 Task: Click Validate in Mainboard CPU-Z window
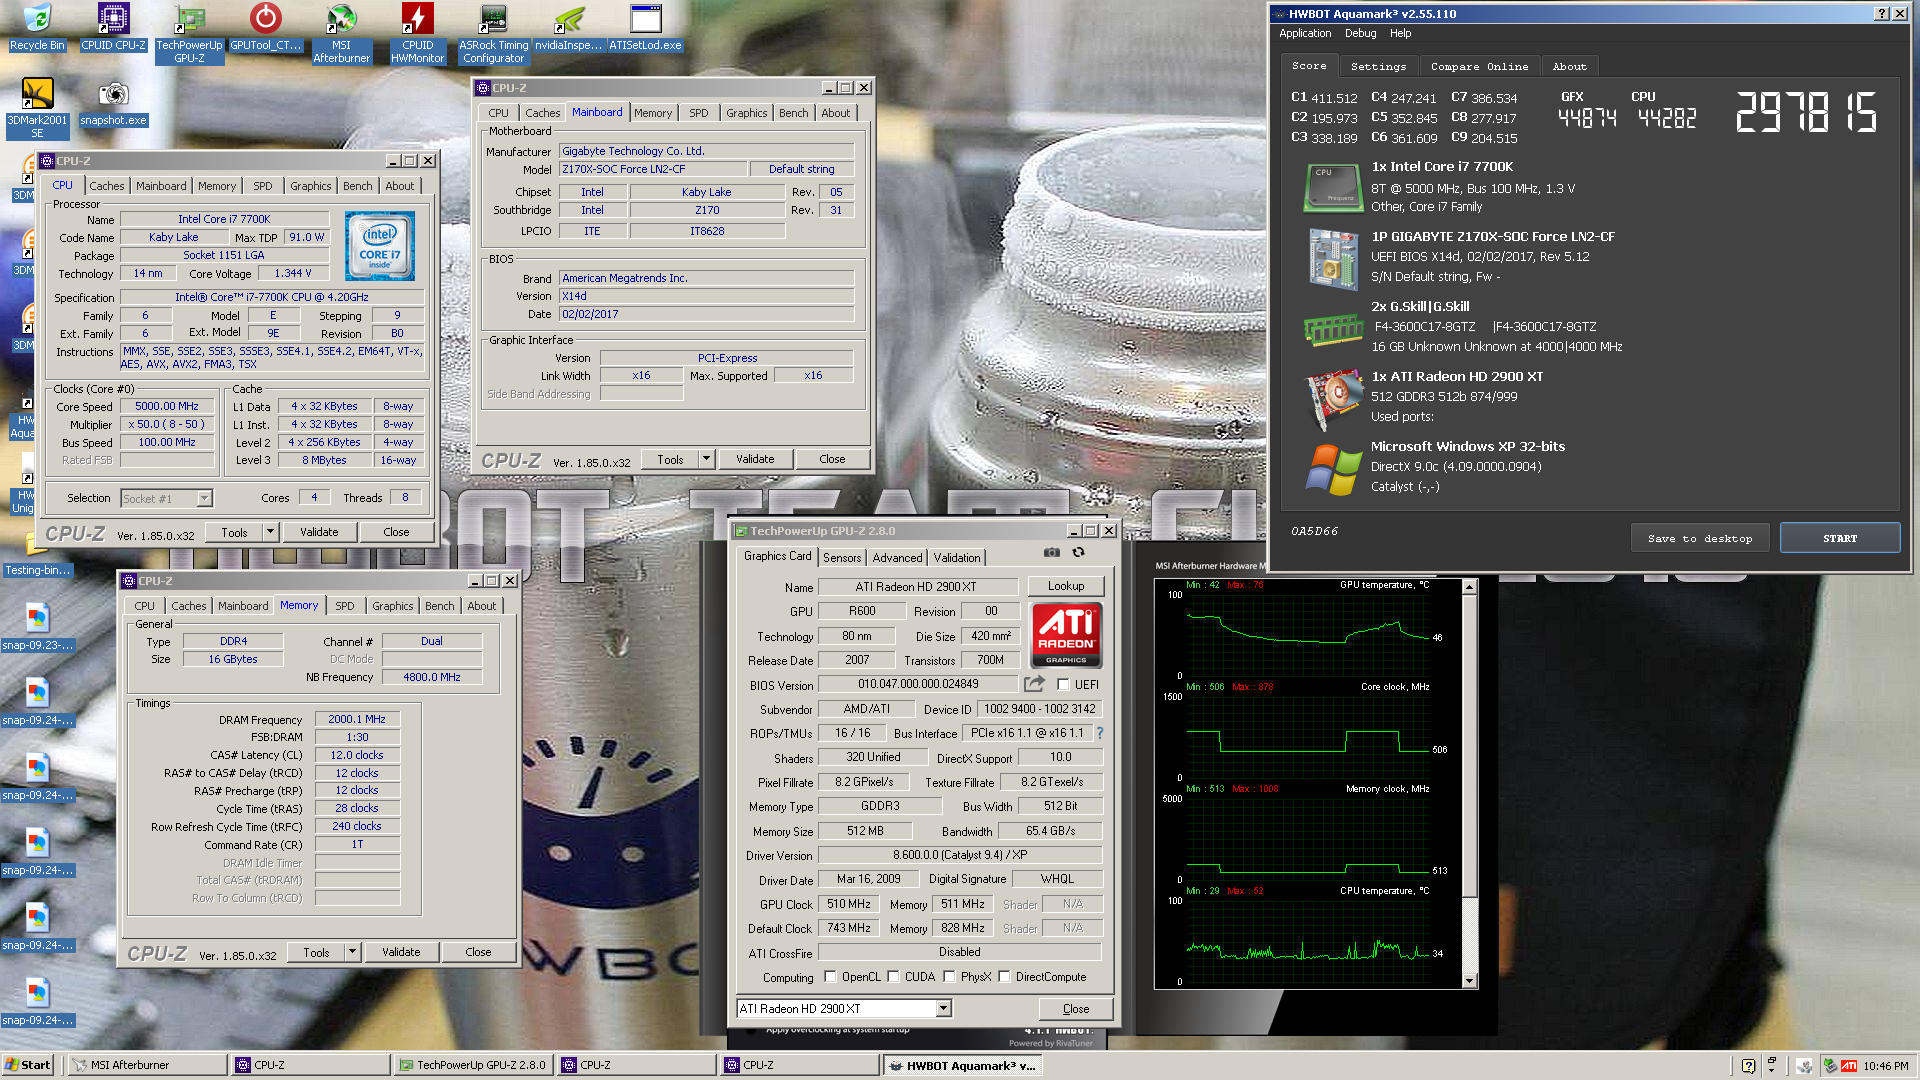(x=755, y=459)
